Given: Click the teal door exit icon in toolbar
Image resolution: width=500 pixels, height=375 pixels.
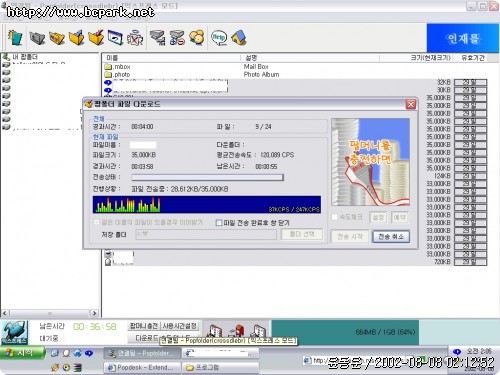Looking at the screenshot, I should pos(15,38).
